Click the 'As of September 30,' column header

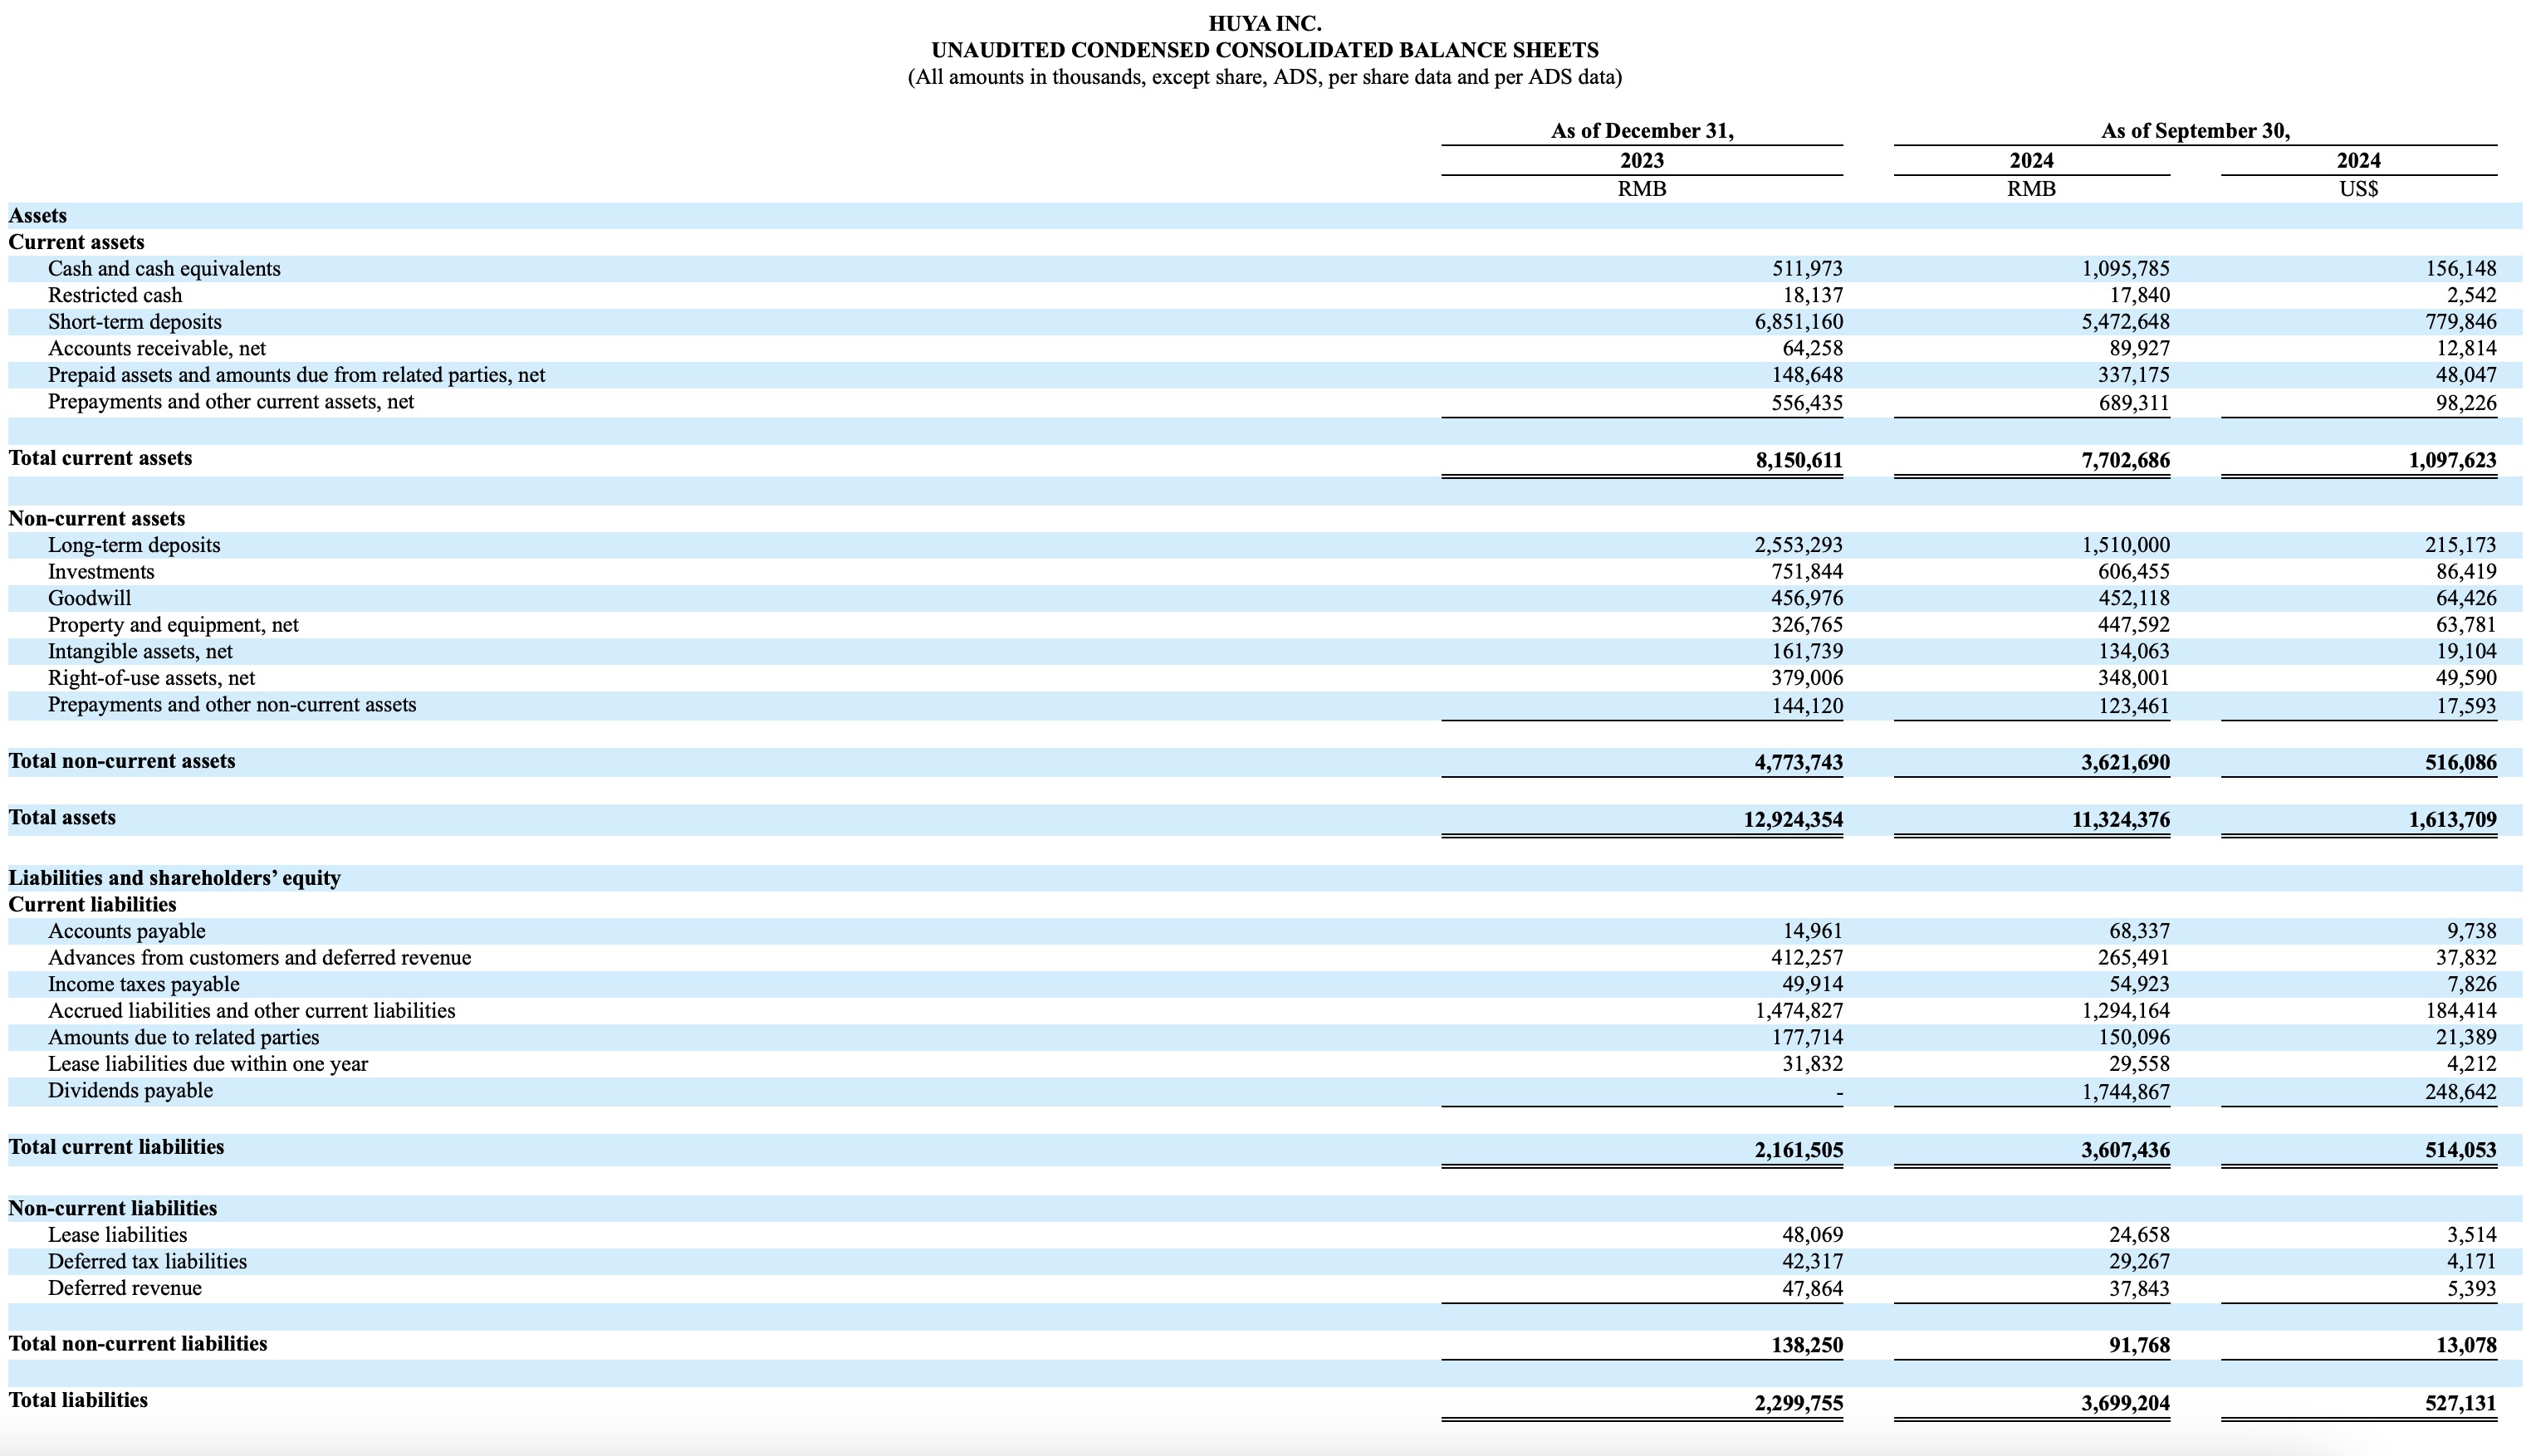click(2196, 131)
